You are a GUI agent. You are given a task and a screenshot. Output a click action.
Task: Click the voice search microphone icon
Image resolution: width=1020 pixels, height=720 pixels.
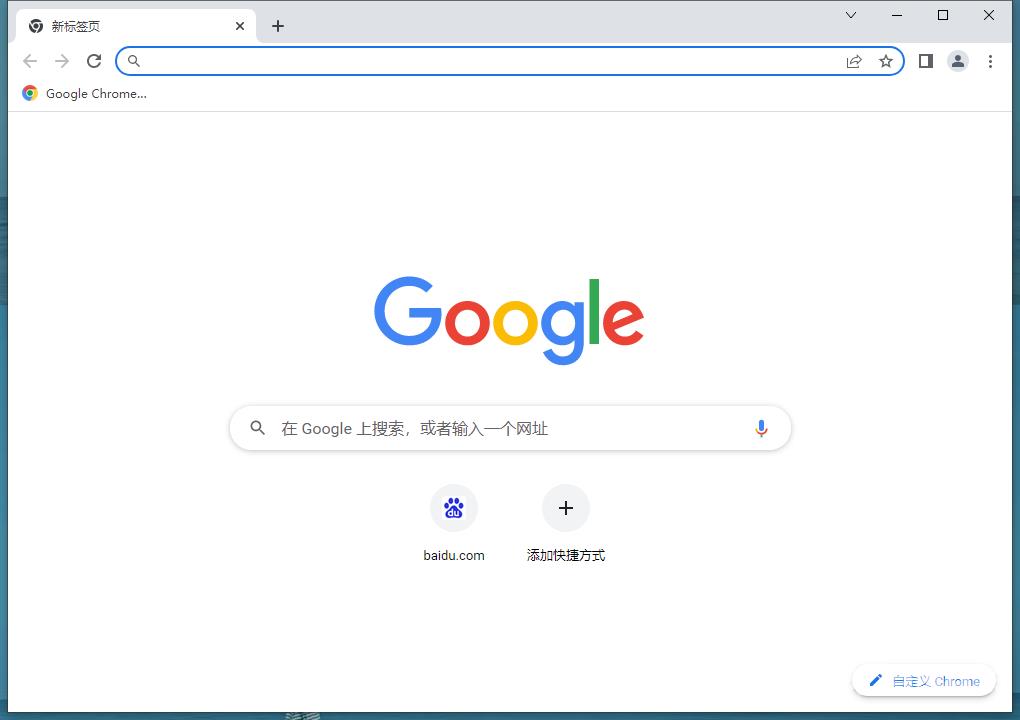pyautogui.click(x=761, y=428)
